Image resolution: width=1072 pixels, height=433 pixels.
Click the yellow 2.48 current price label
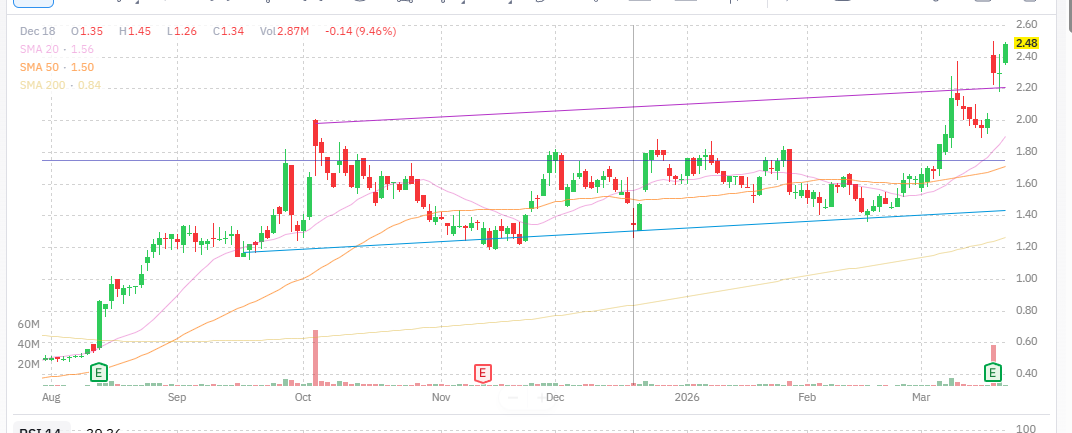click(1027, 42)
